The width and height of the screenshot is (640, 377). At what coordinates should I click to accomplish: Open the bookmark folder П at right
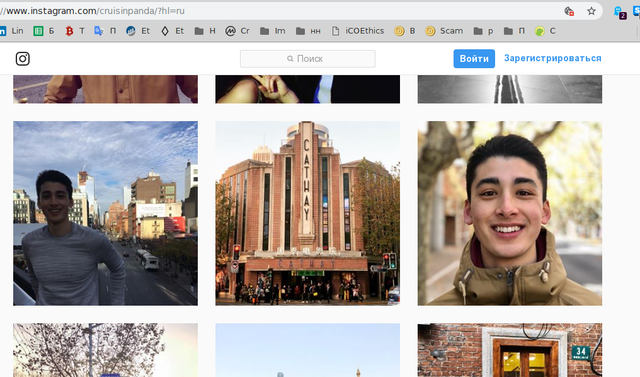(514, 31)
